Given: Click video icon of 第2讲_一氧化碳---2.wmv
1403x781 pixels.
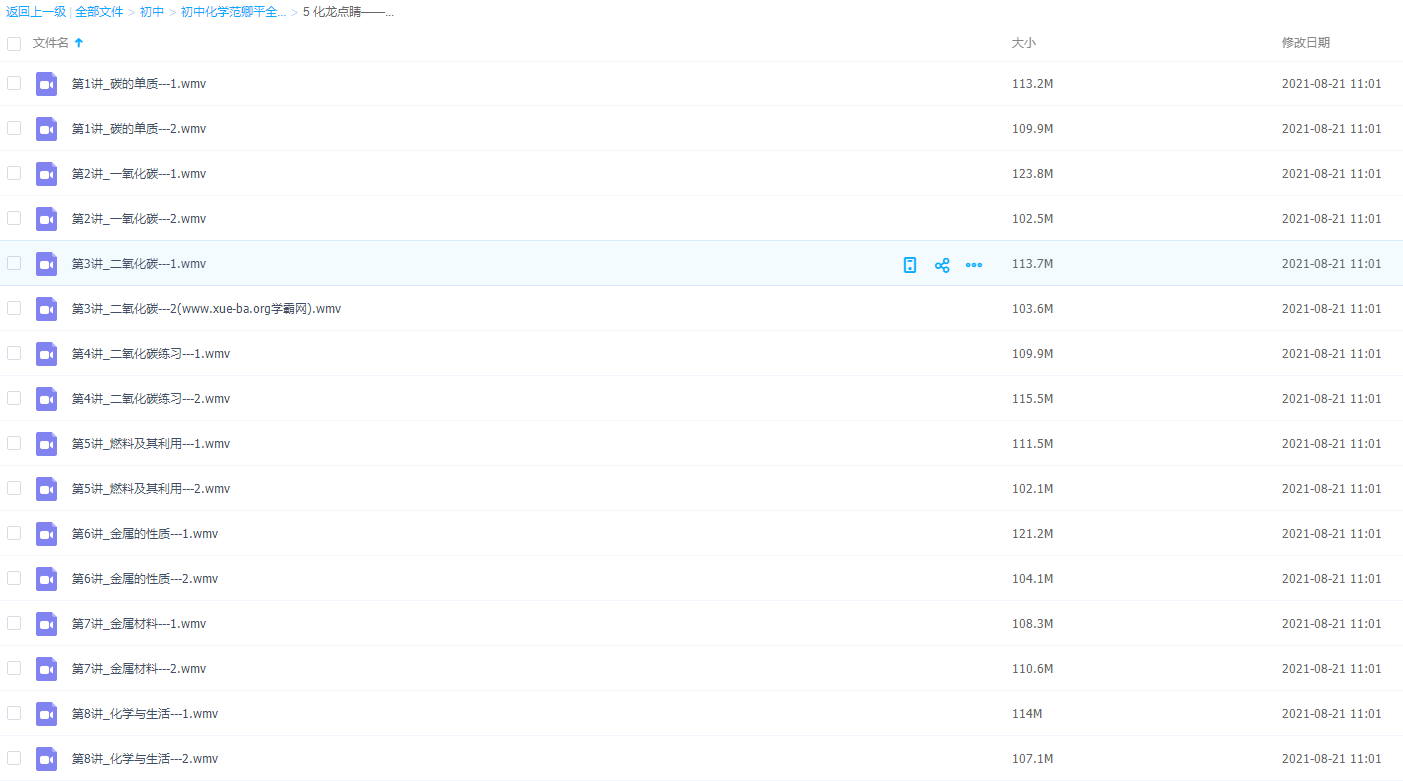Looking at the screenshot, I should (x=47, y=219).
